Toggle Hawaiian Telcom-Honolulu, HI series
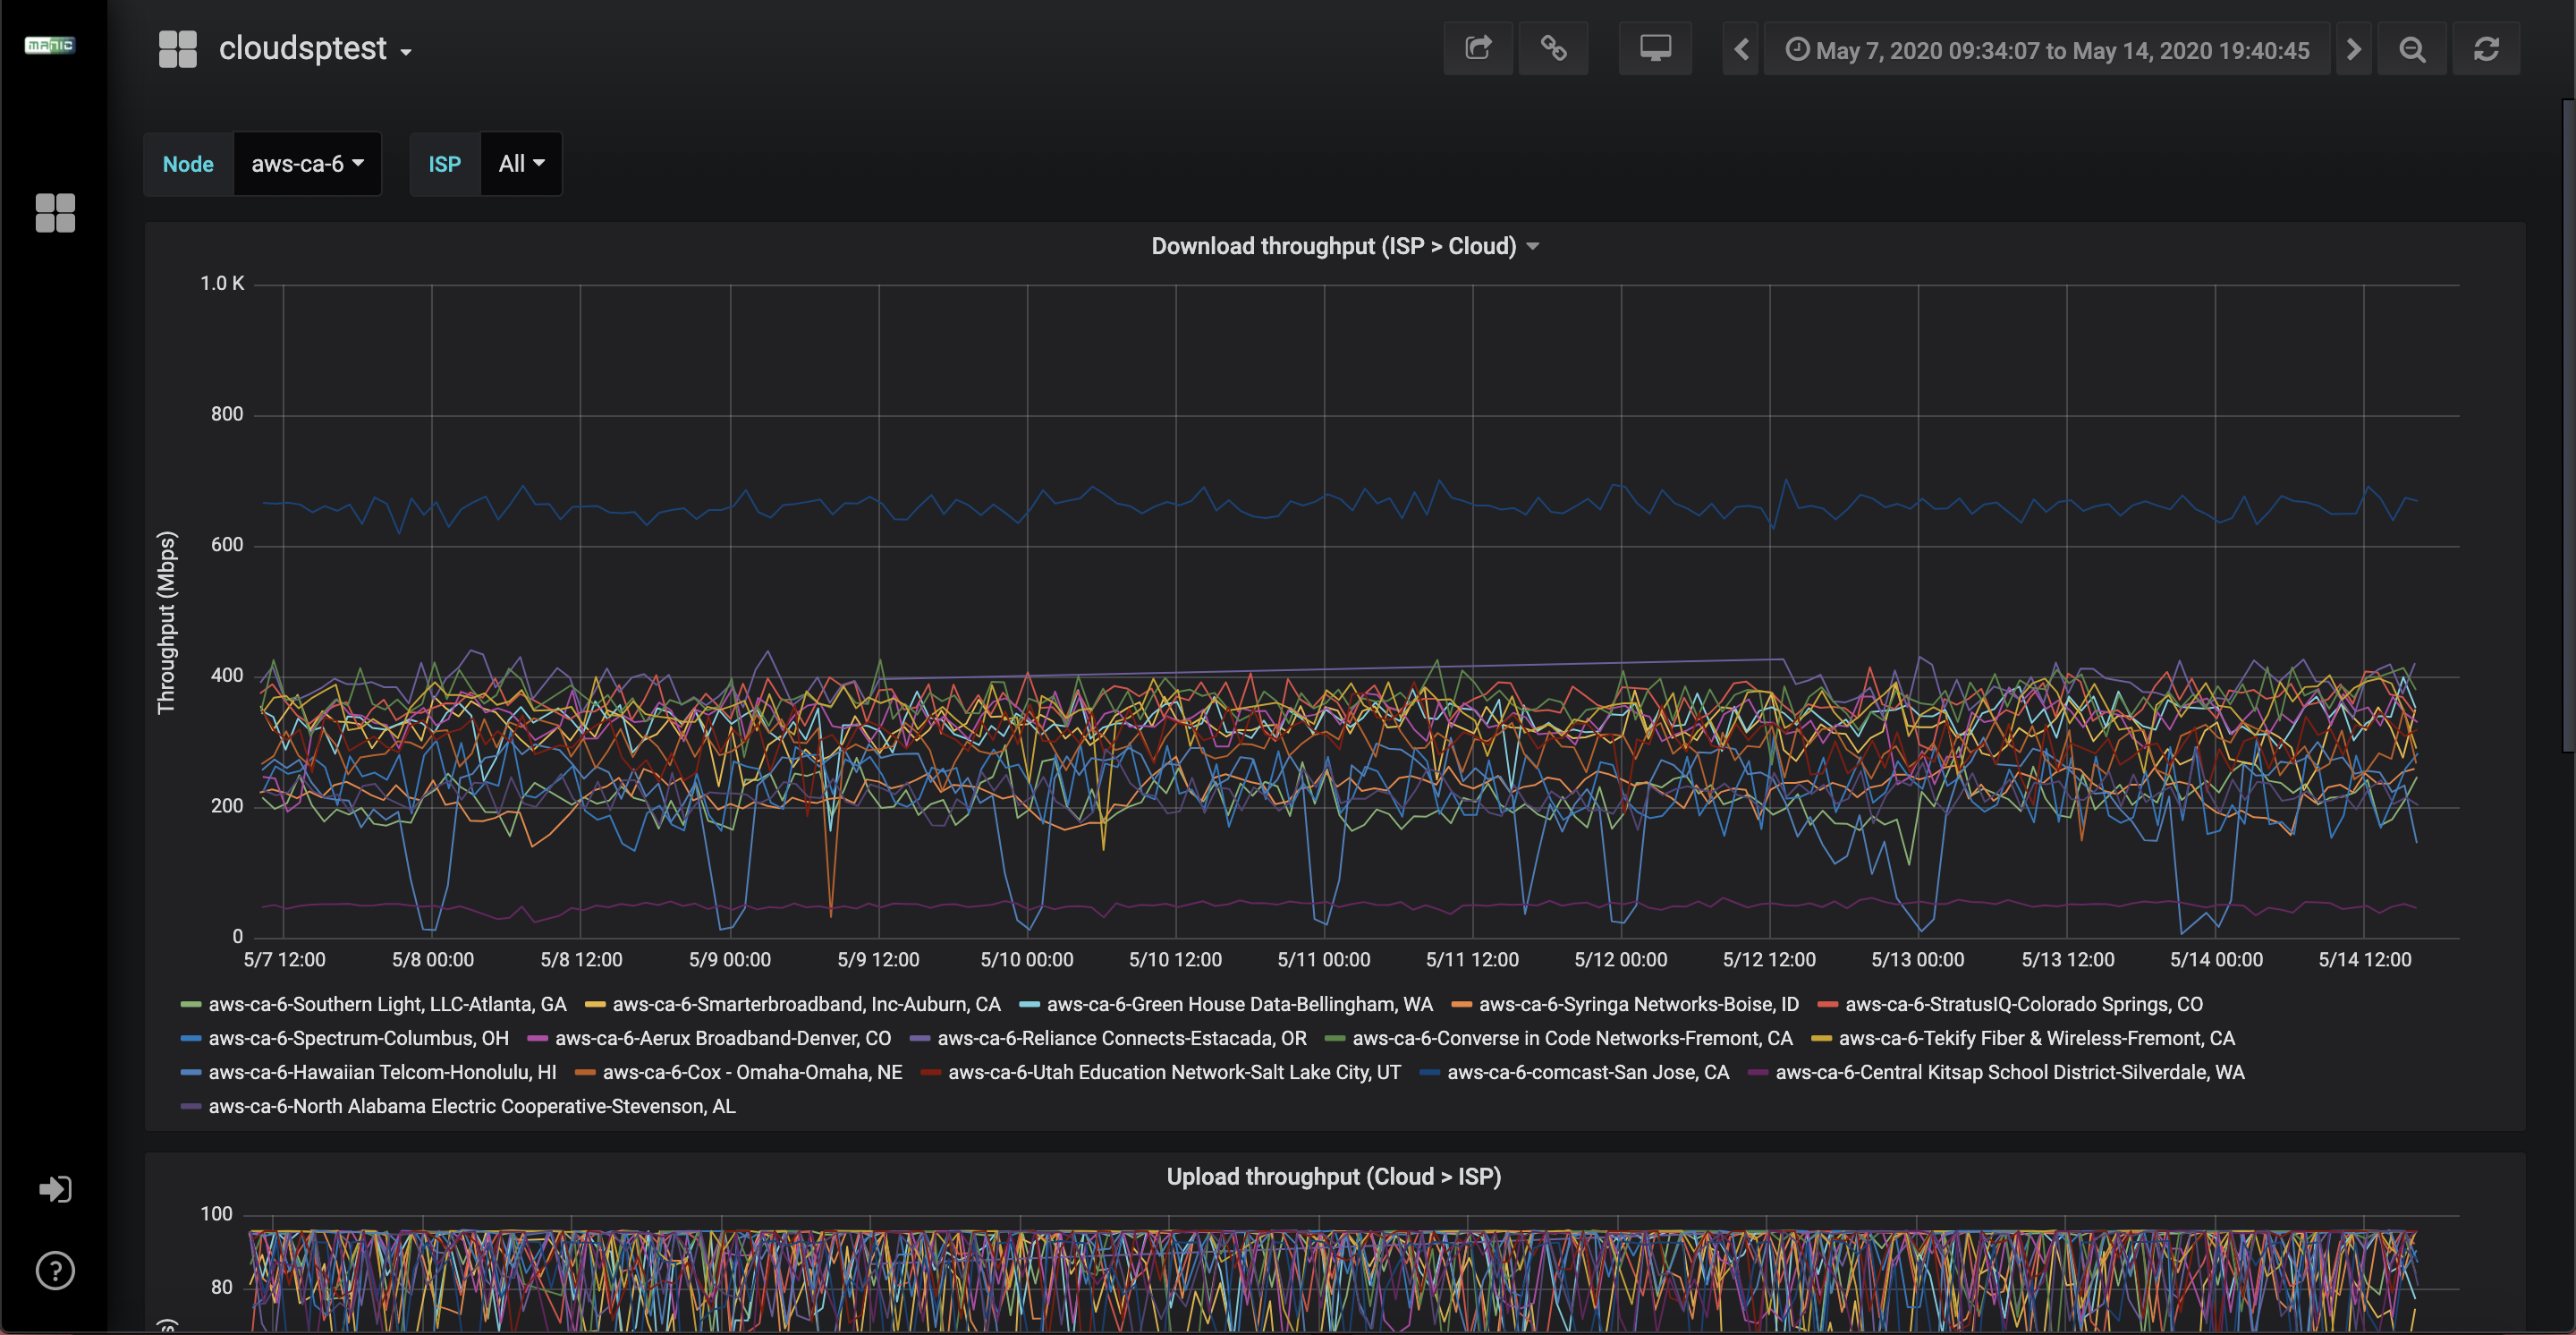The image size is (2576, 1335). [x=382, y=1072]
